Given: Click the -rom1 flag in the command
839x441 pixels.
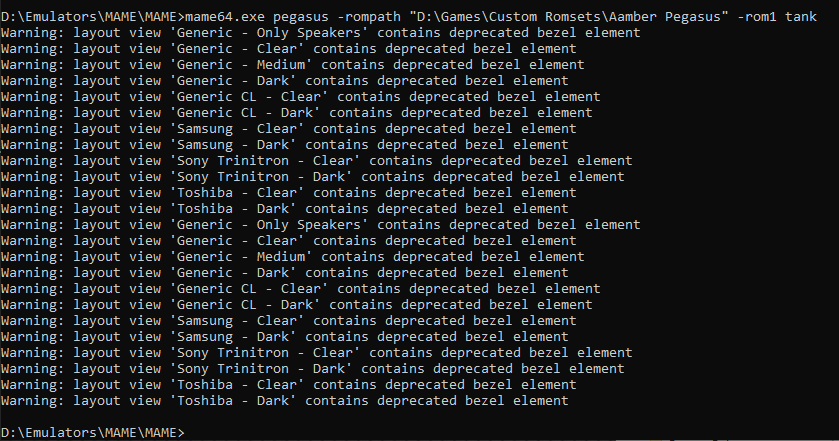Looking at the screenshot, I should pos(757,17).
